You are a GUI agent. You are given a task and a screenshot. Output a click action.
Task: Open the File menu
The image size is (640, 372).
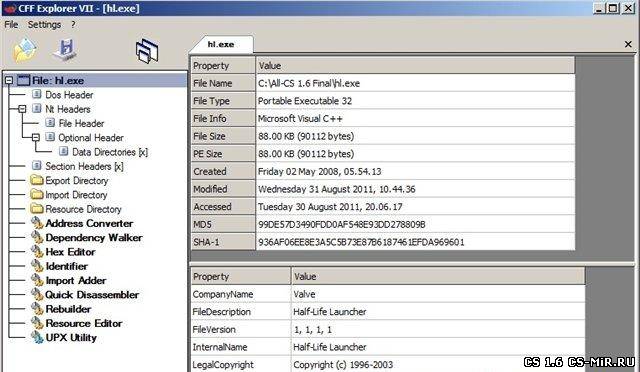(x=11, y=25)
